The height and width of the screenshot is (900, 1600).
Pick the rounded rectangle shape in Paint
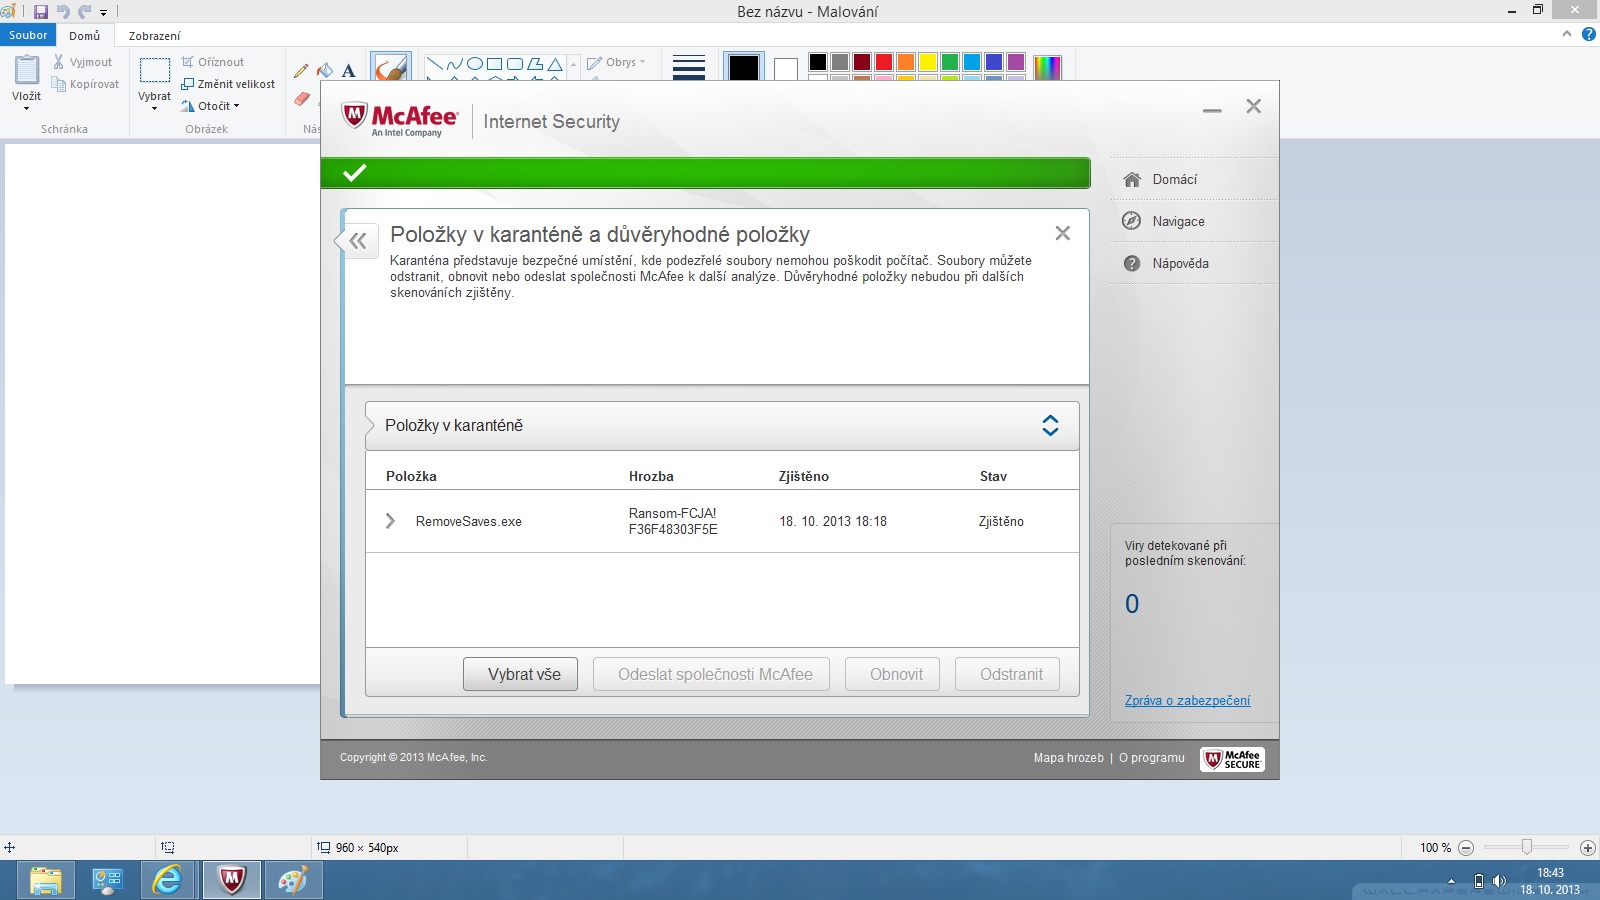click(x=515, y=64)
